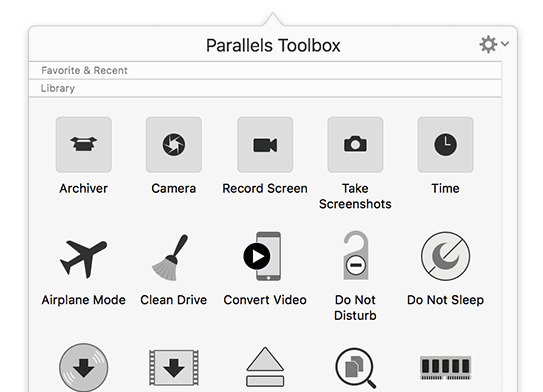Activate the Do Not Disturb door hanger
This screenshot has height=392, width=543.
356,255
